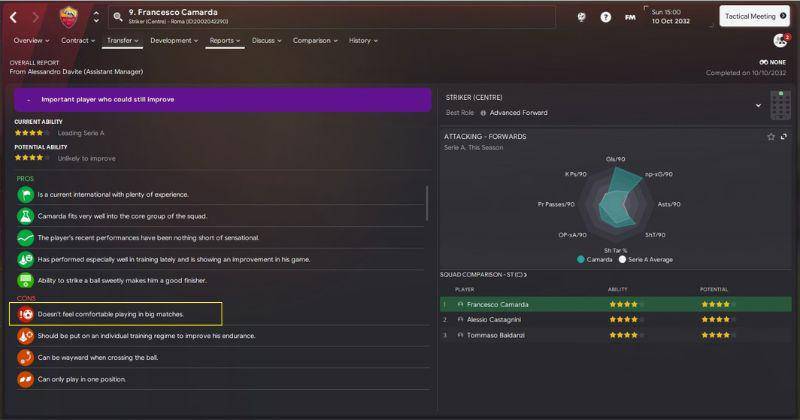The height and width of the screenshot is (420, 800).
Task: Open the History dropdown menu
Action: [x=363, y=40]
